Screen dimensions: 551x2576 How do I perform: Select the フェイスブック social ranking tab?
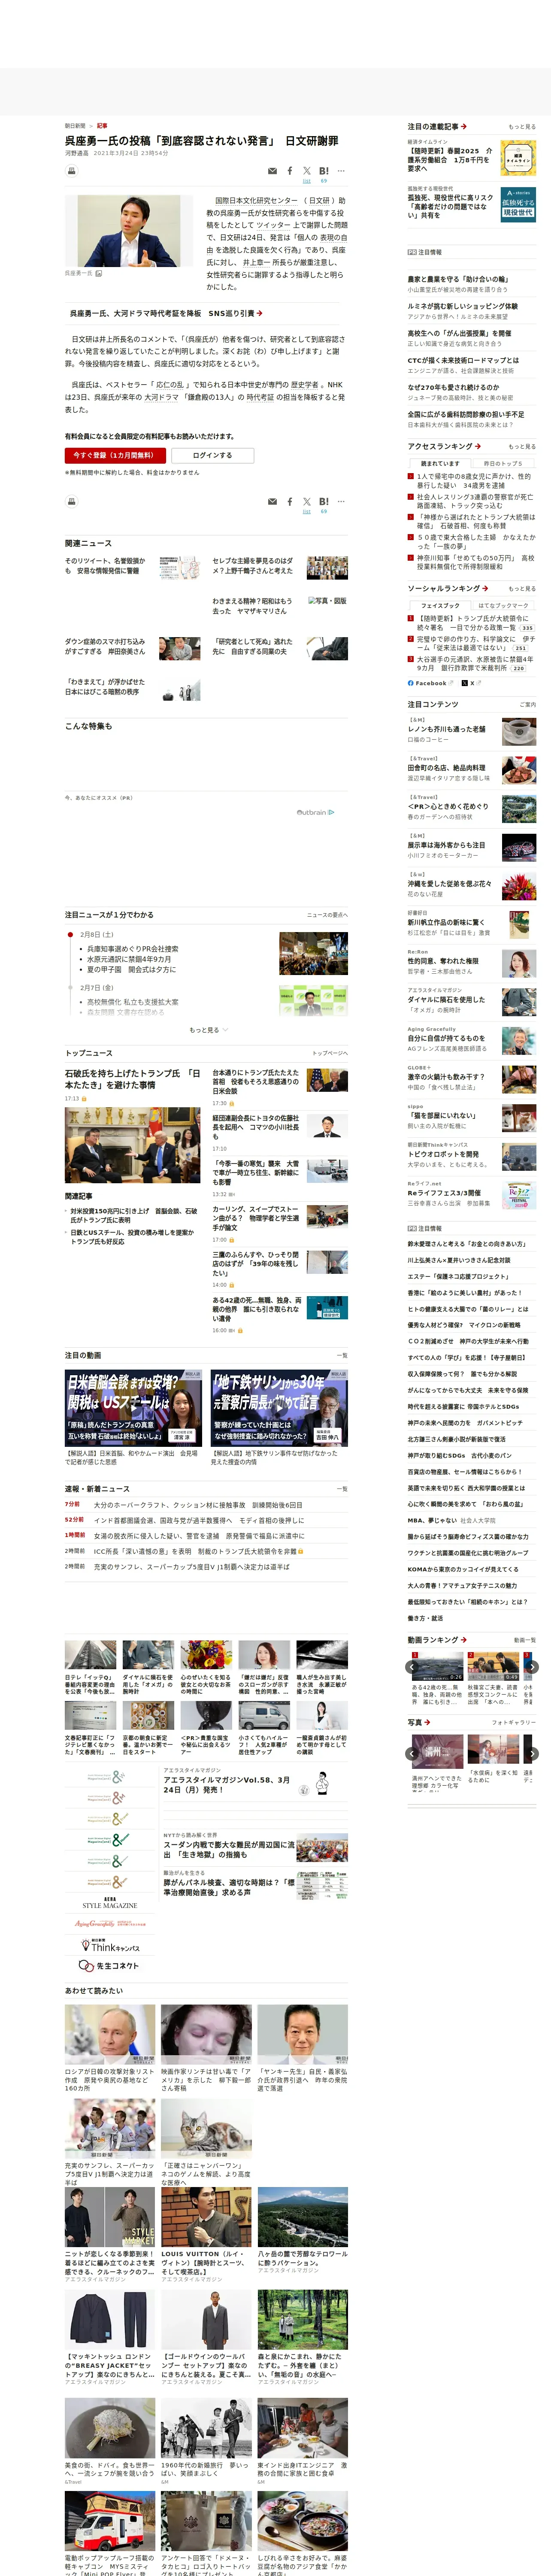point(440,606)
